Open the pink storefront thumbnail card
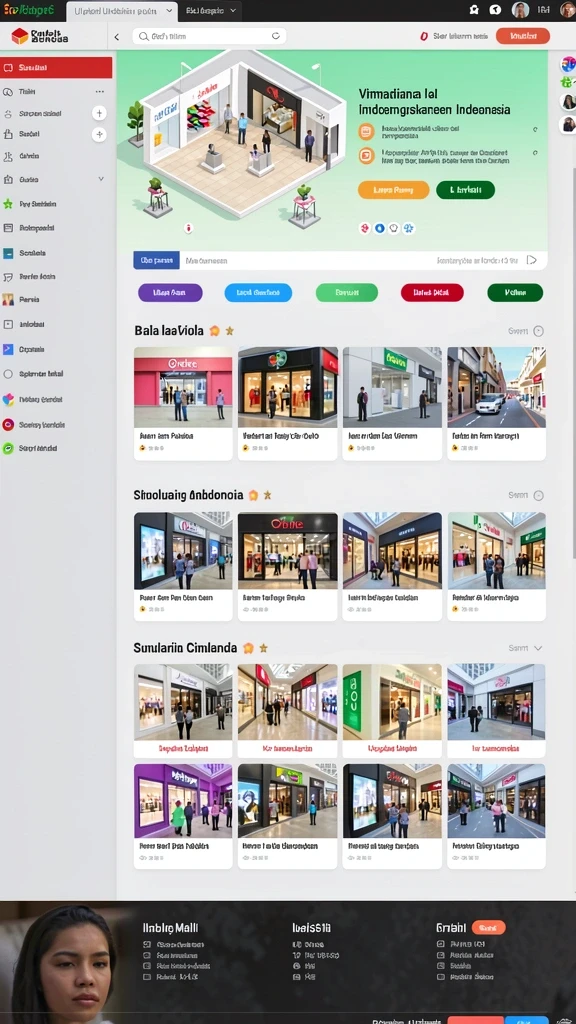Screen dimensions: 576x1024 (183, 403)
